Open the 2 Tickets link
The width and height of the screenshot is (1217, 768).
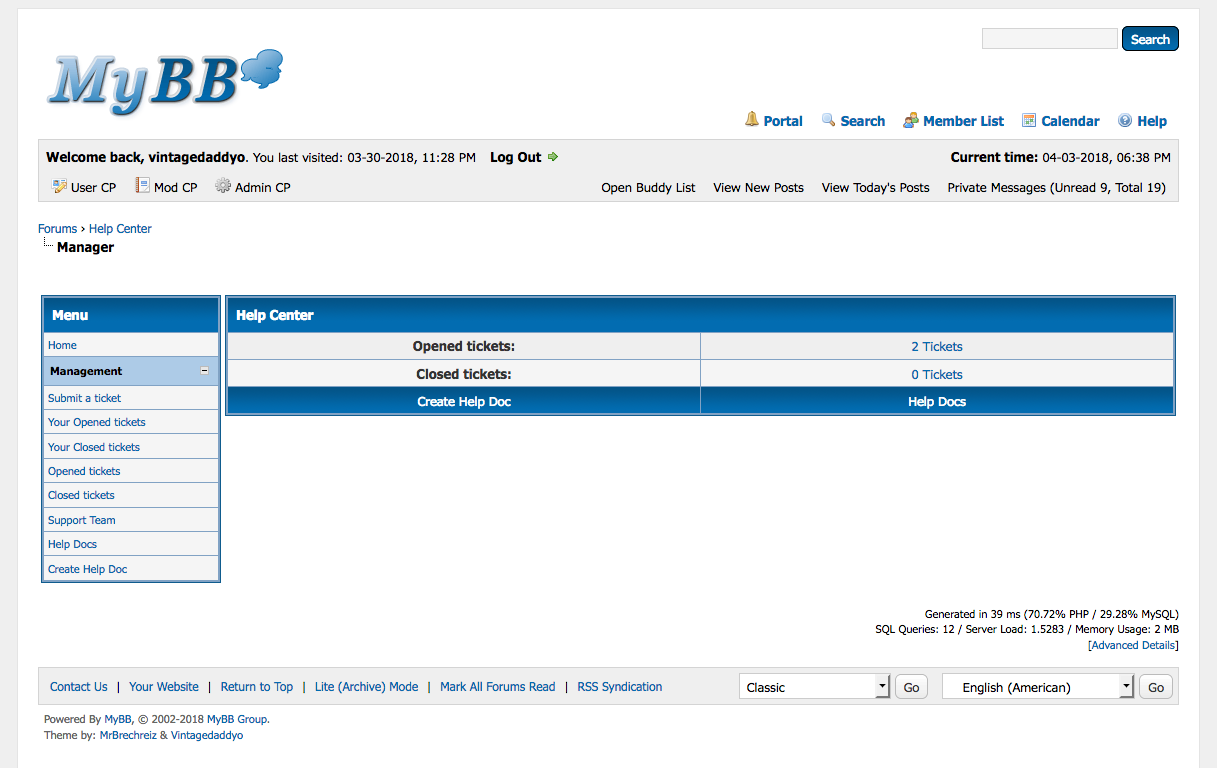click(x=937, y=347)
